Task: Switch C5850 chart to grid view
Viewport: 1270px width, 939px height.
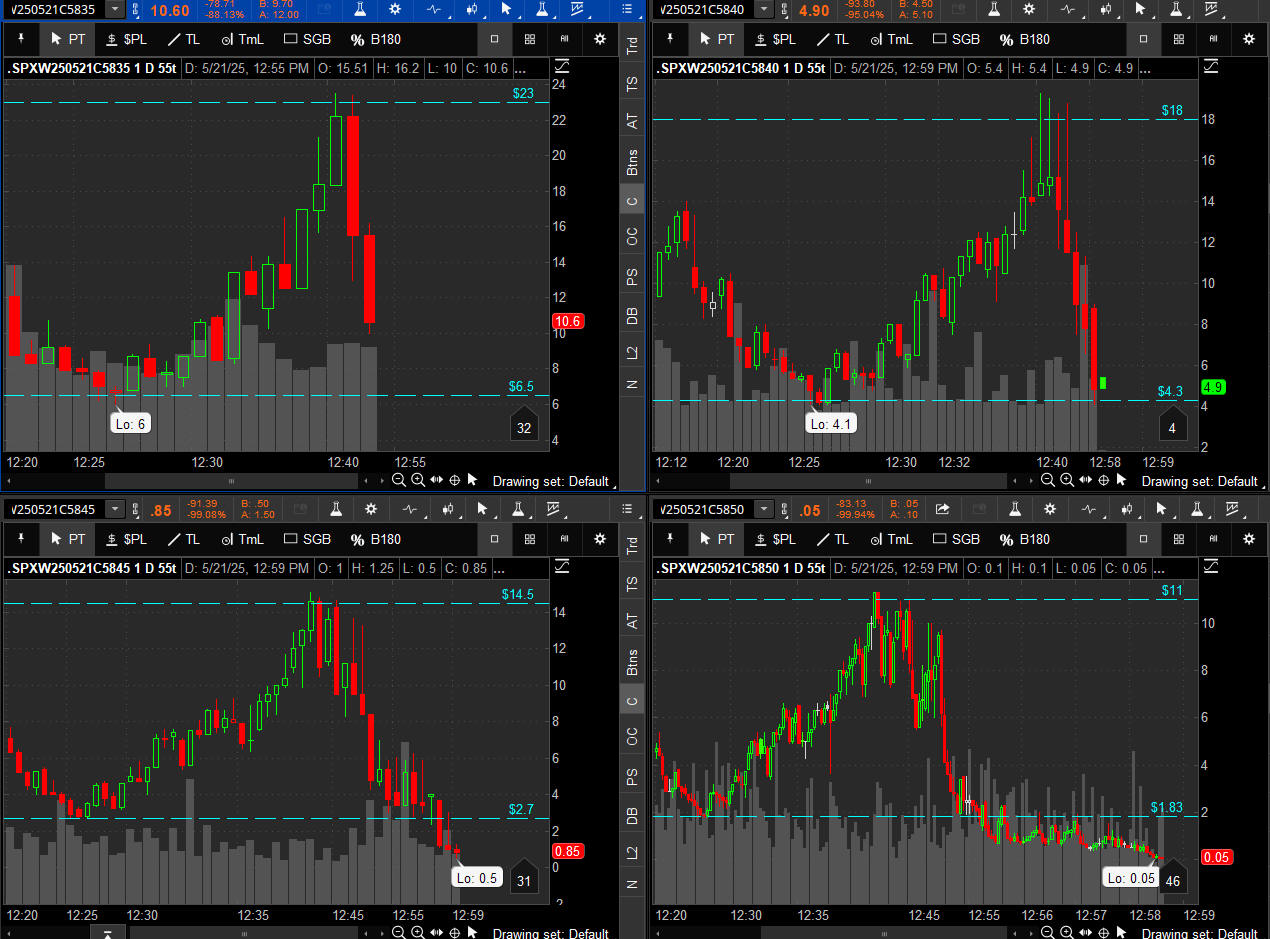Action: click(1179, 539)
